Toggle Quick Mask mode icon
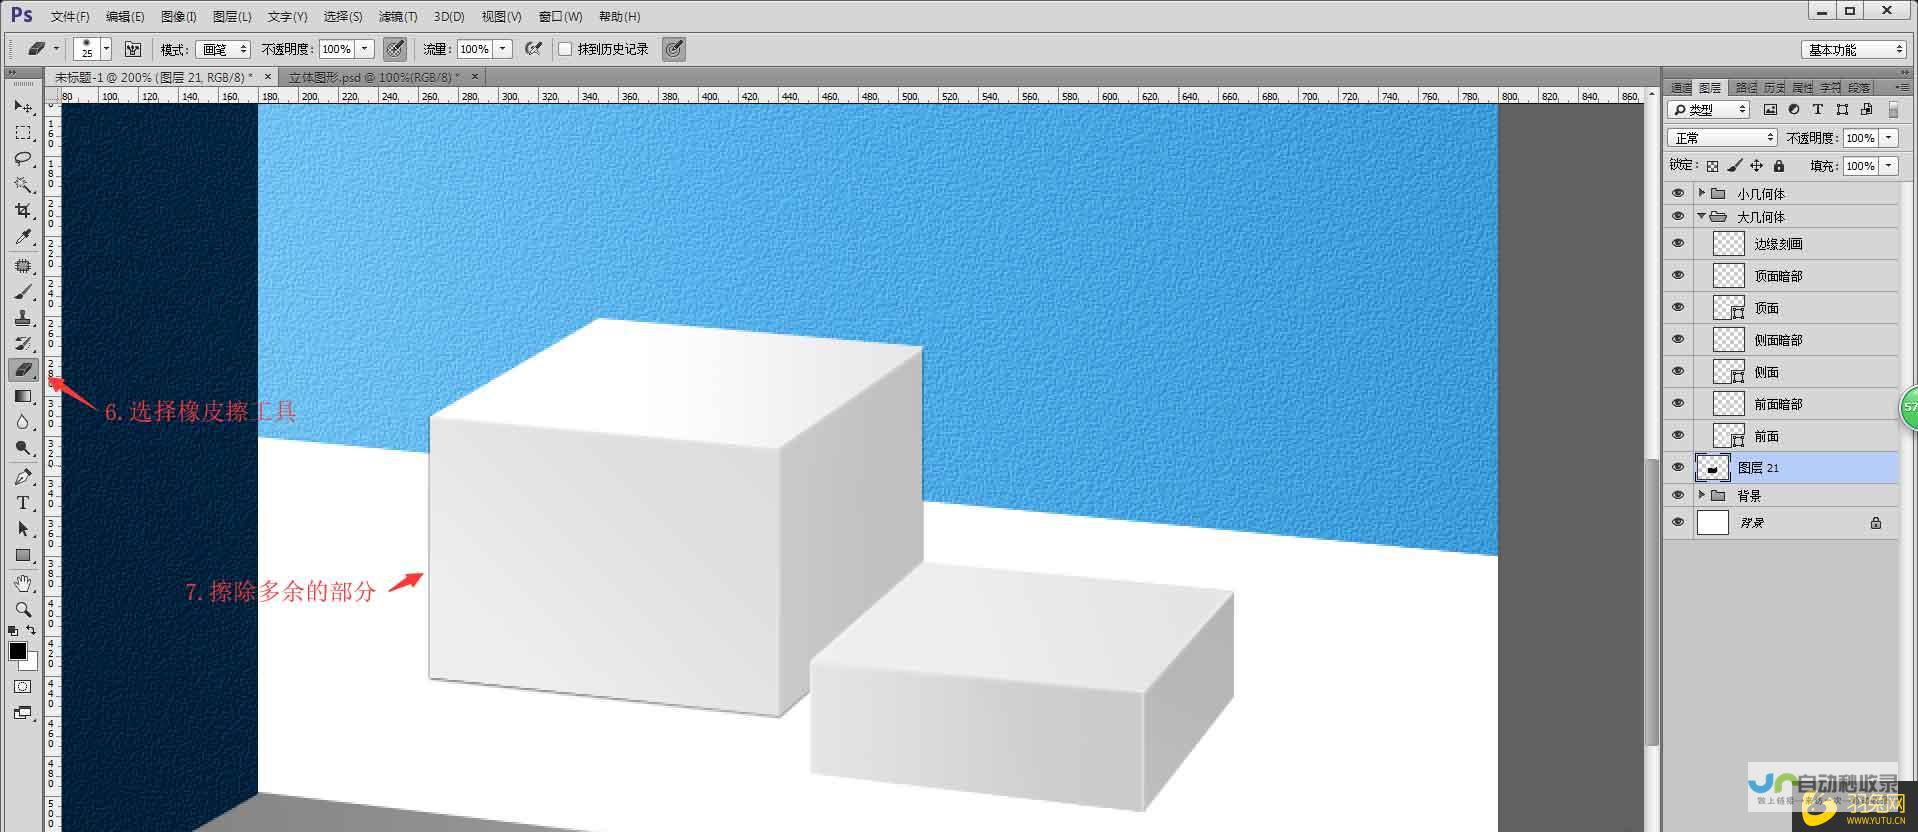The image size is (1918, 832). click(x=23, y=687)
